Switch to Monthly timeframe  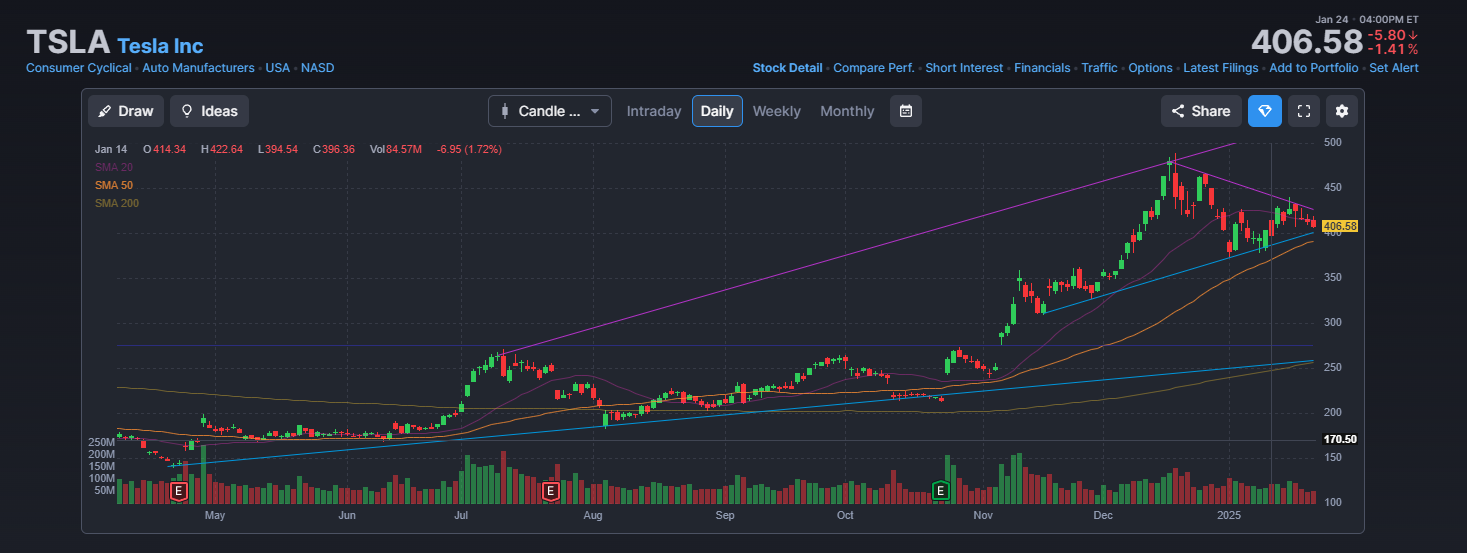point(847,111)
